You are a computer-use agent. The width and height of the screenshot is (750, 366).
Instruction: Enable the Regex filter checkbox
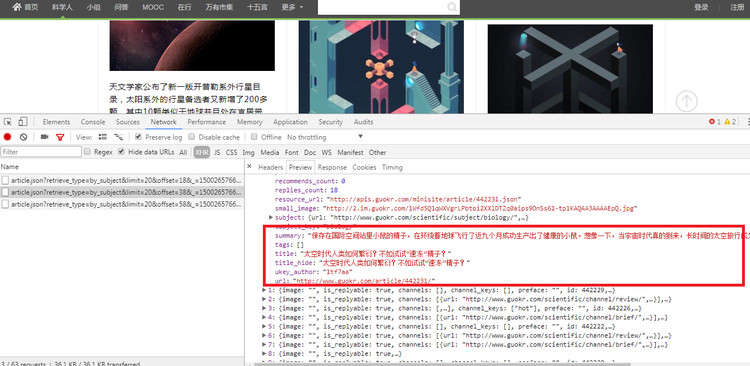click(87, 152)
